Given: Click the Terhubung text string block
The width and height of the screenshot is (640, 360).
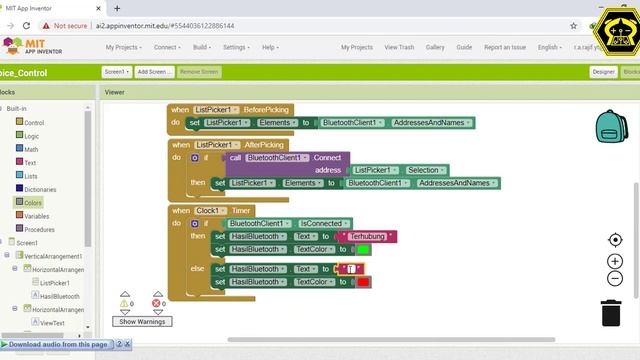Looking at the screenshot, I should click(366, 236).
